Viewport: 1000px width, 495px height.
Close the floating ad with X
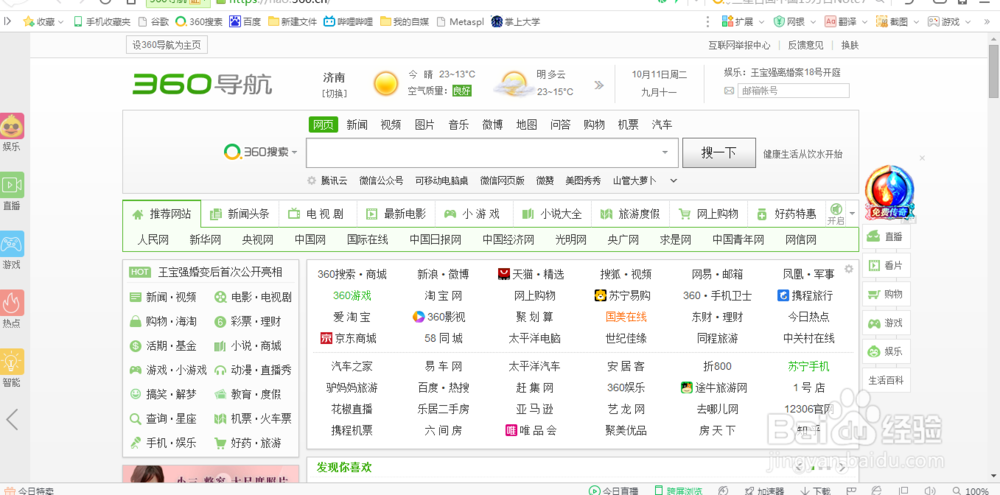(922, 158)
